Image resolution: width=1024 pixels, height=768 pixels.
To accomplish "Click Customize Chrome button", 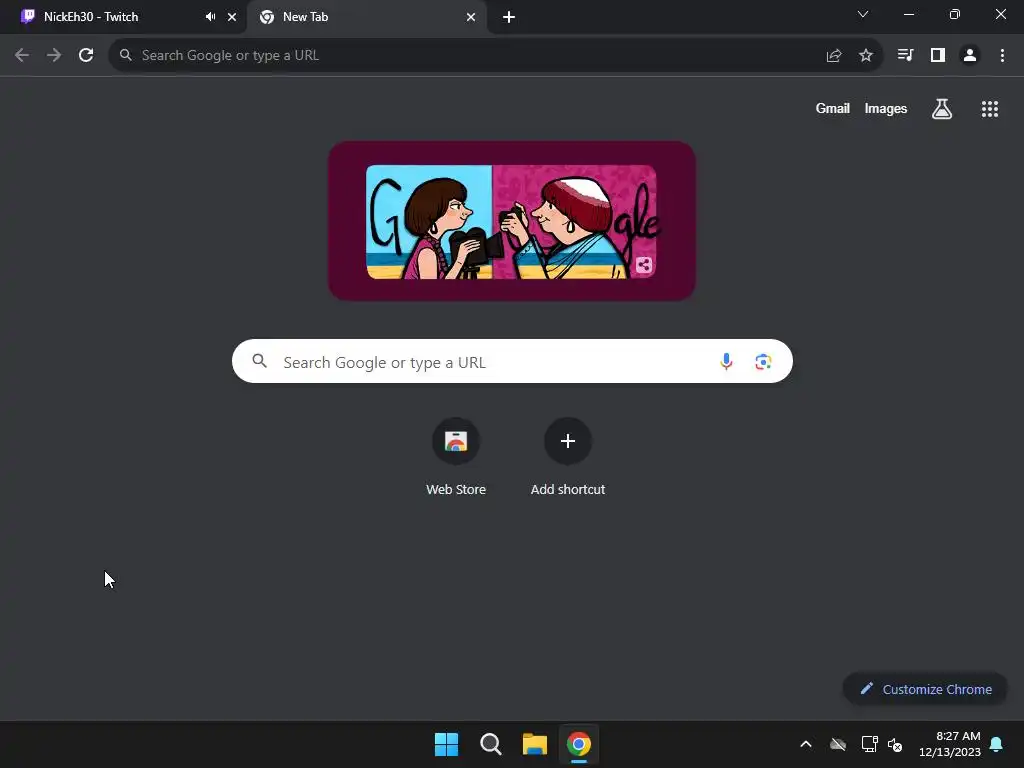I will 925,689.
